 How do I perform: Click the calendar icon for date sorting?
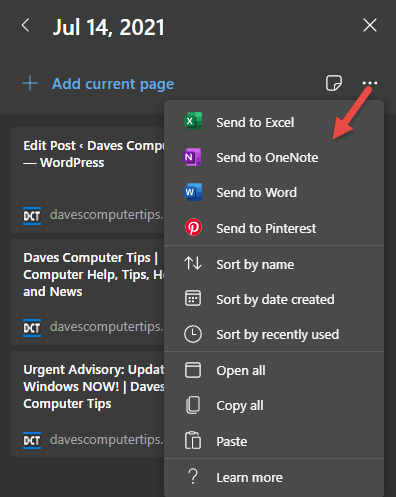coord(193,298)
